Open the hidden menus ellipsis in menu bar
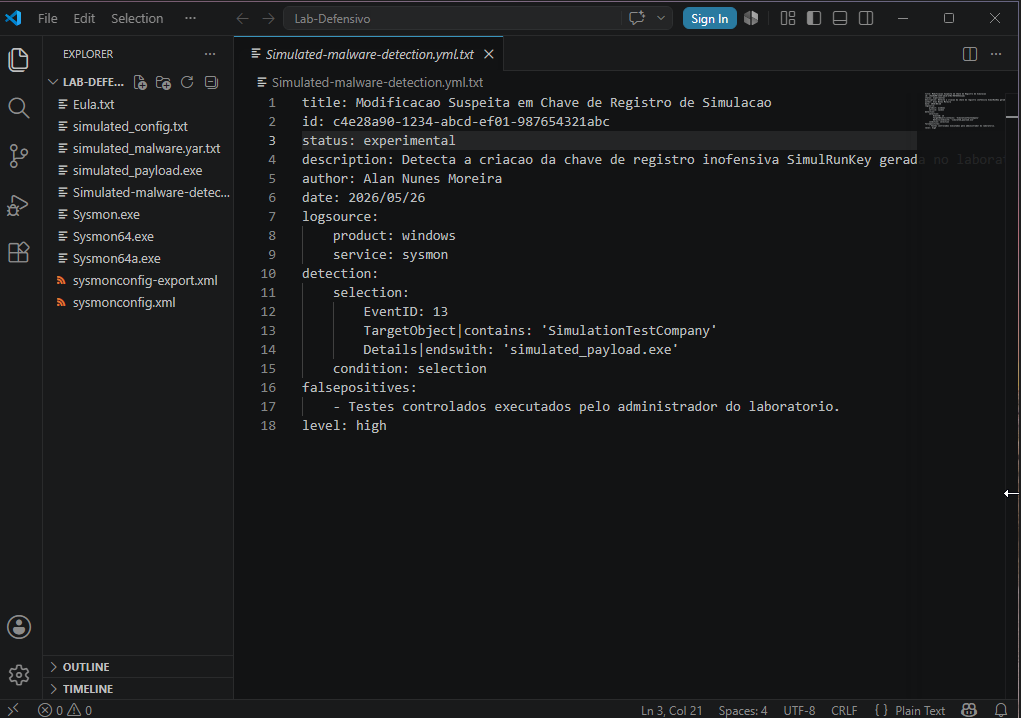Image resolution: width=1021 pixels, height=718 pixels. click(190, 18)
